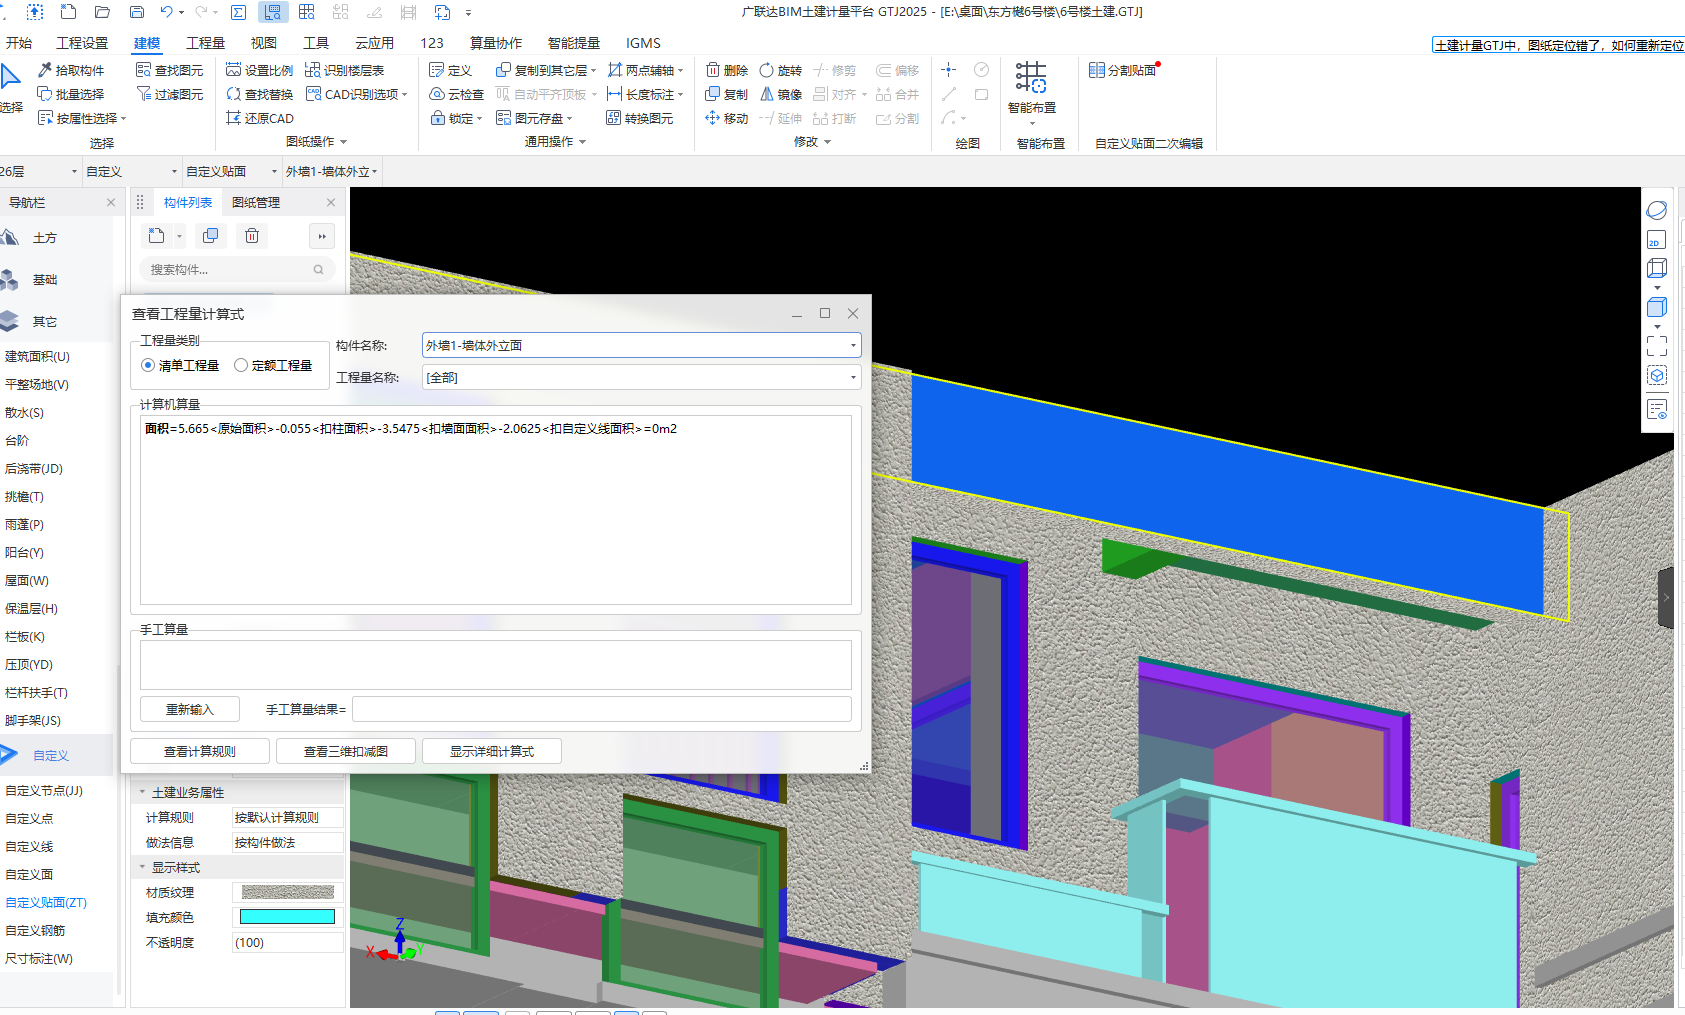Run 云检查 cloud check

[x=457, y=94]
